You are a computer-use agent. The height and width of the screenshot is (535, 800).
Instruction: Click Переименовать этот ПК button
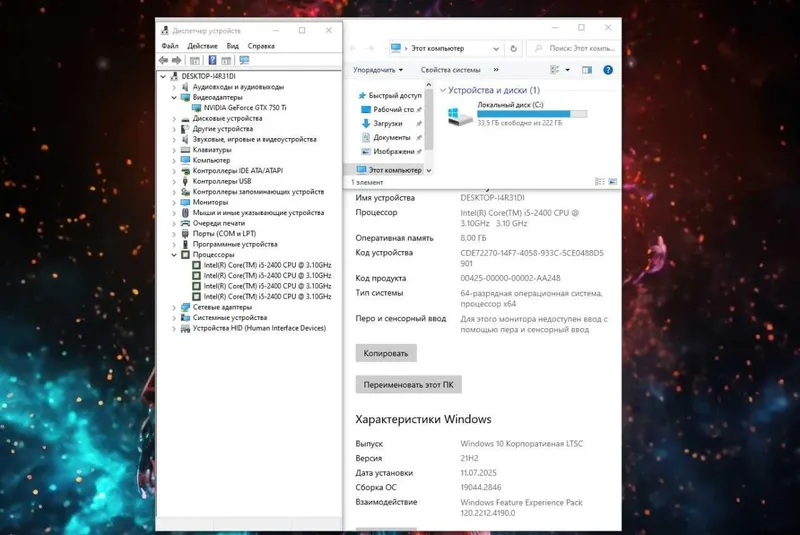(x=409, y=385)
